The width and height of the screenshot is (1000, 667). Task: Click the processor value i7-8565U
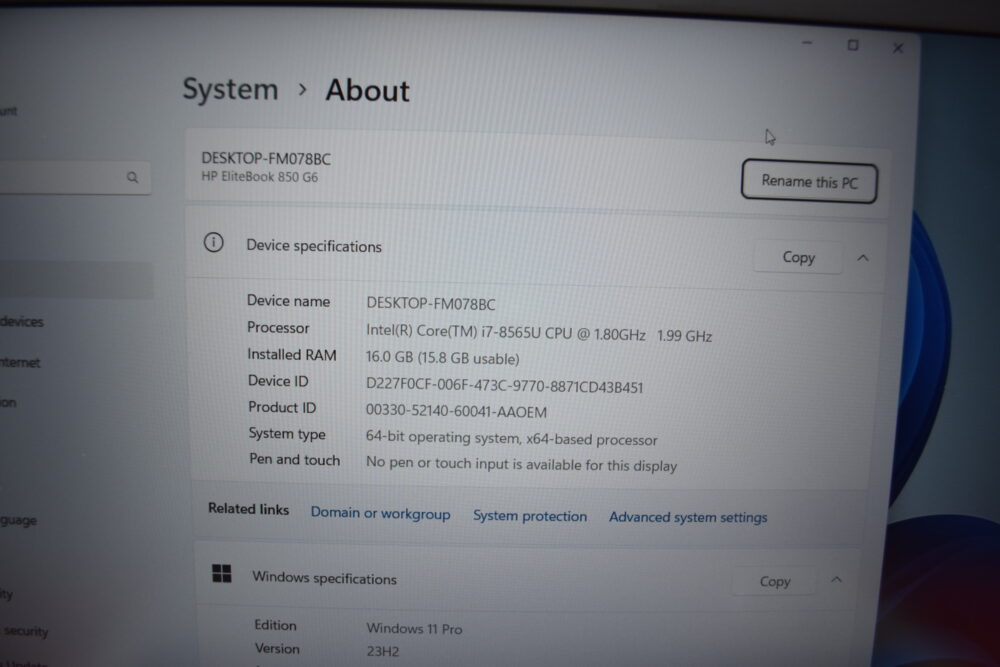pyautogui.click(x=538, y=333)
